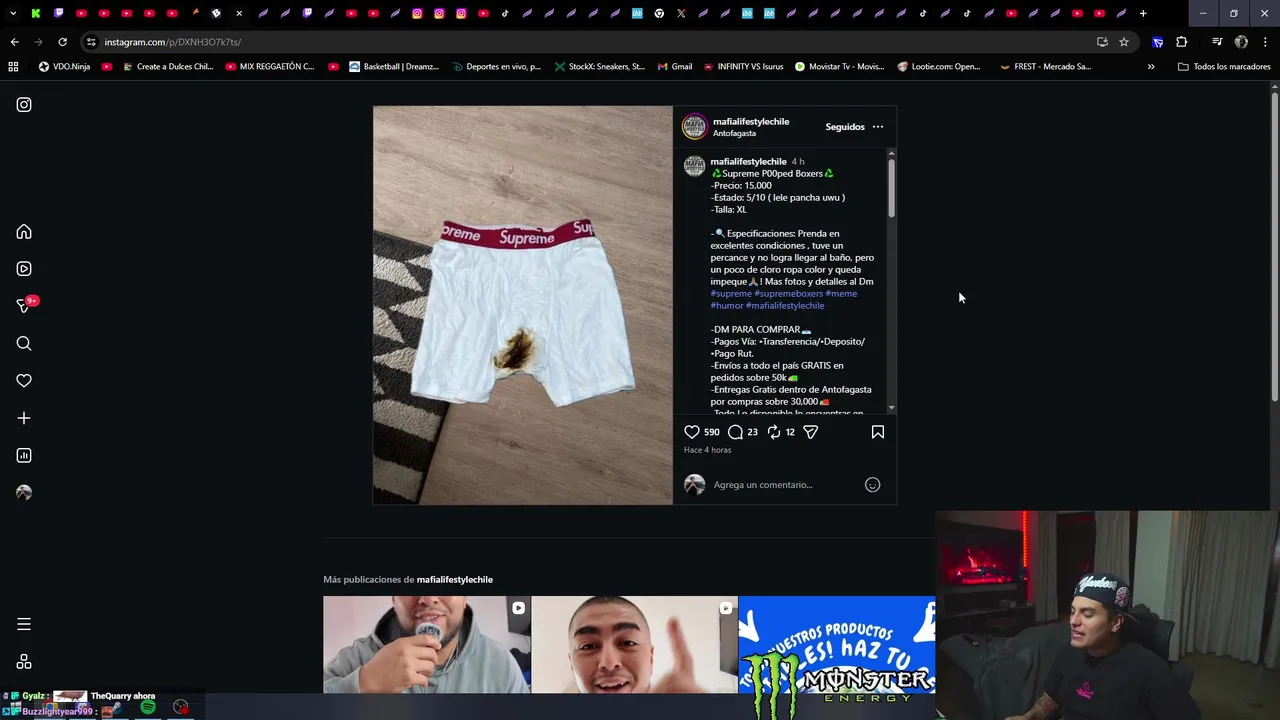The image size is (1280, 720).
Task: Open Todos los marcadores folder
Action: coord(1224,67)
